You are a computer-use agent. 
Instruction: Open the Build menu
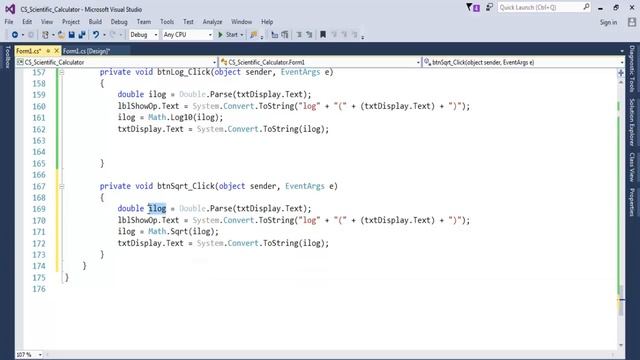(x=95, y=22)
